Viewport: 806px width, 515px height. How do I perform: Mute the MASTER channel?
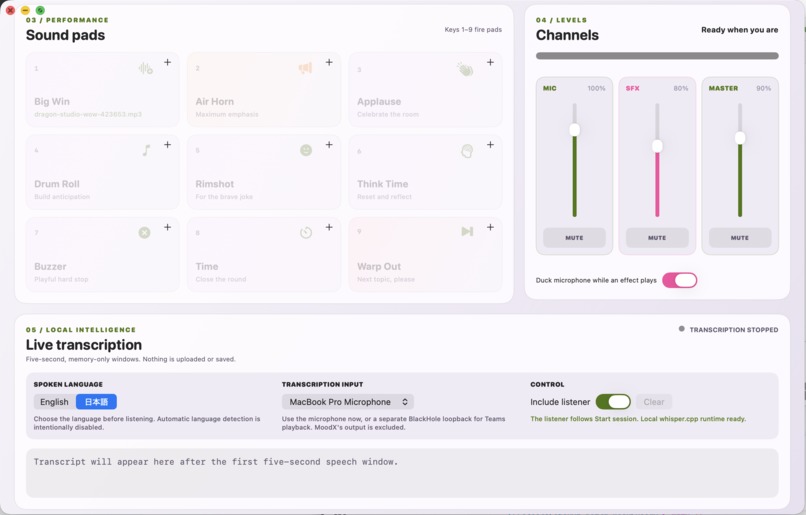pos(740,238)
